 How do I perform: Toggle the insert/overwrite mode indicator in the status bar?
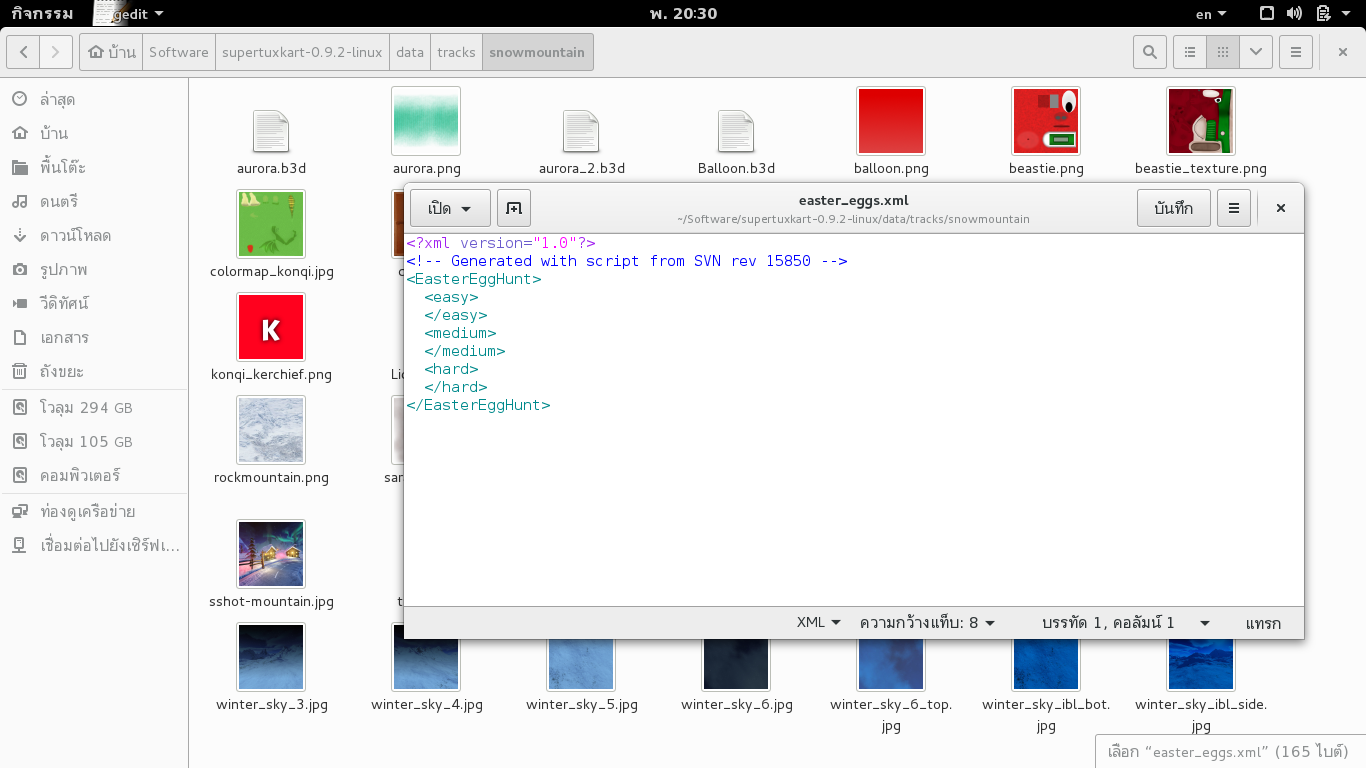click(x=1262, y=623)
